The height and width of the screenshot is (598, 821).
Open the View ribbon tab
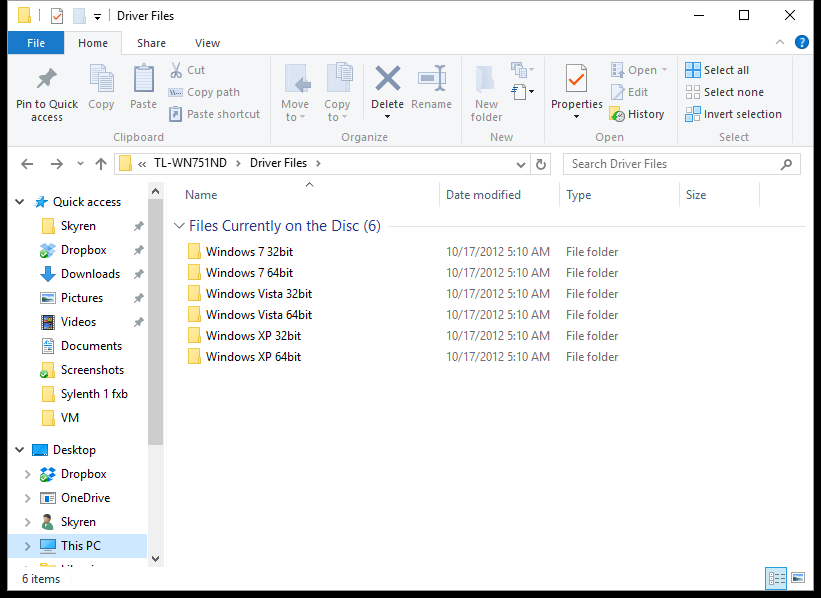[207, 43]
